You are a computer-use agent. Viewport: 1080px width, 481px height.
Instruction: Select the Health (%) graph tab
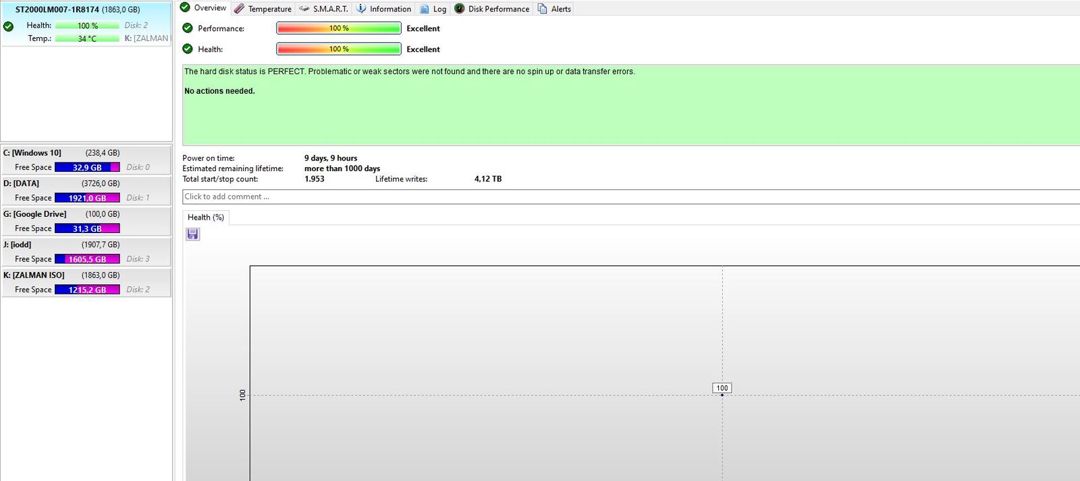pos(206,217)
